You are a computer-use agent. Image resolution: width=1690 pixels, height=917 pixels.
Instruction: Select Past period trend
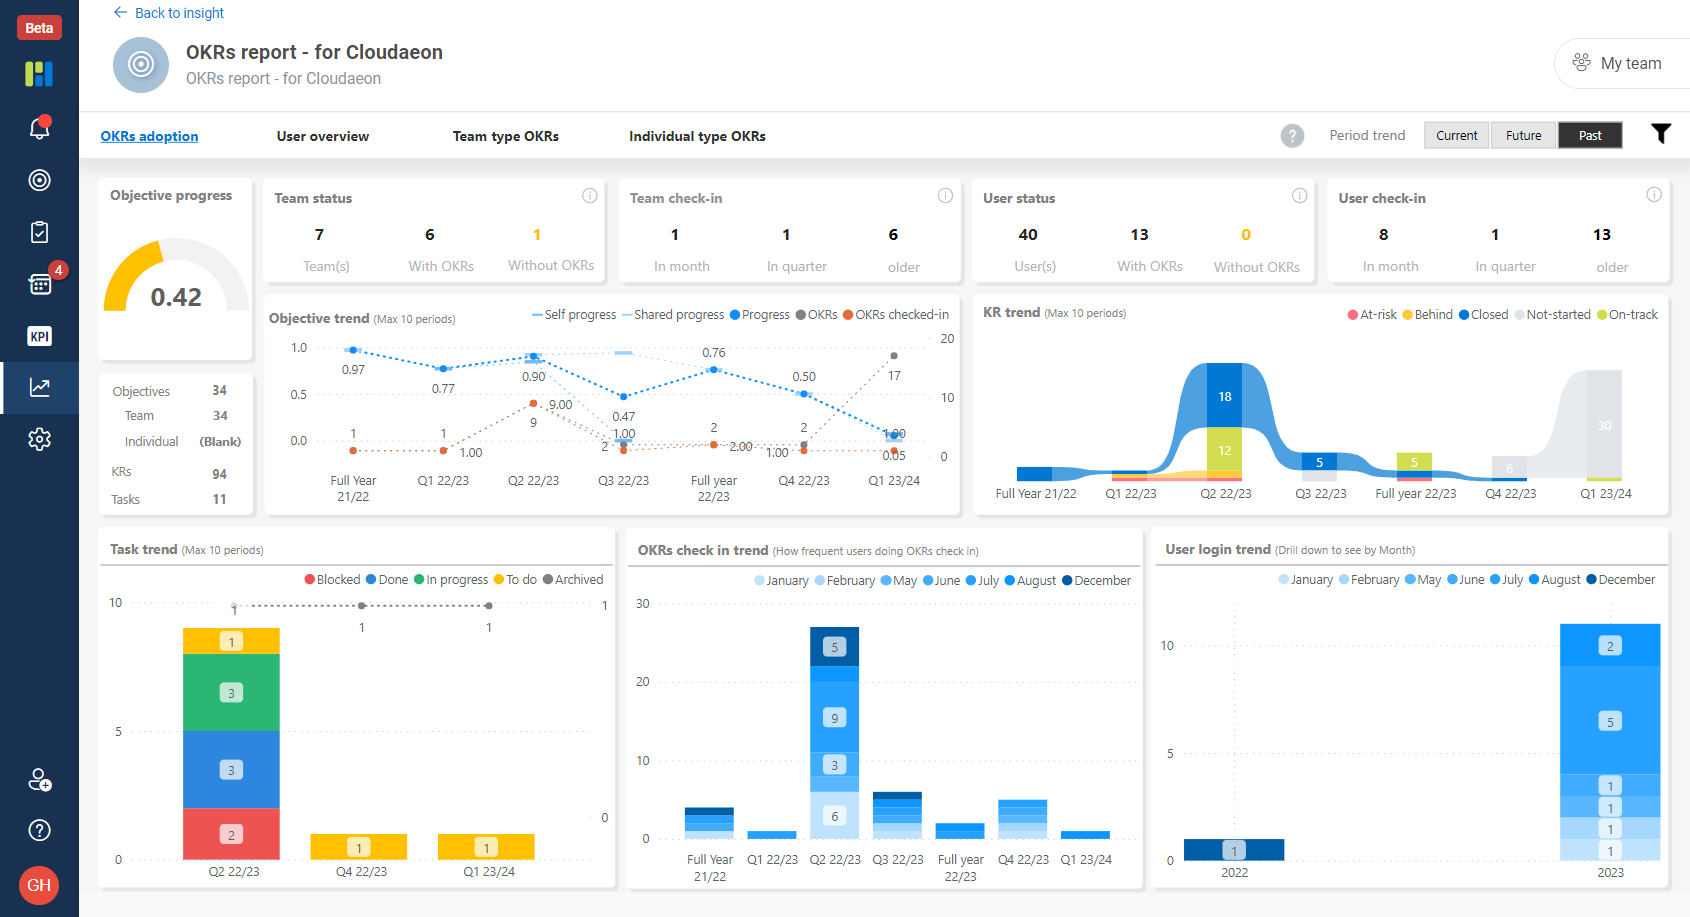coord(1590,135)
